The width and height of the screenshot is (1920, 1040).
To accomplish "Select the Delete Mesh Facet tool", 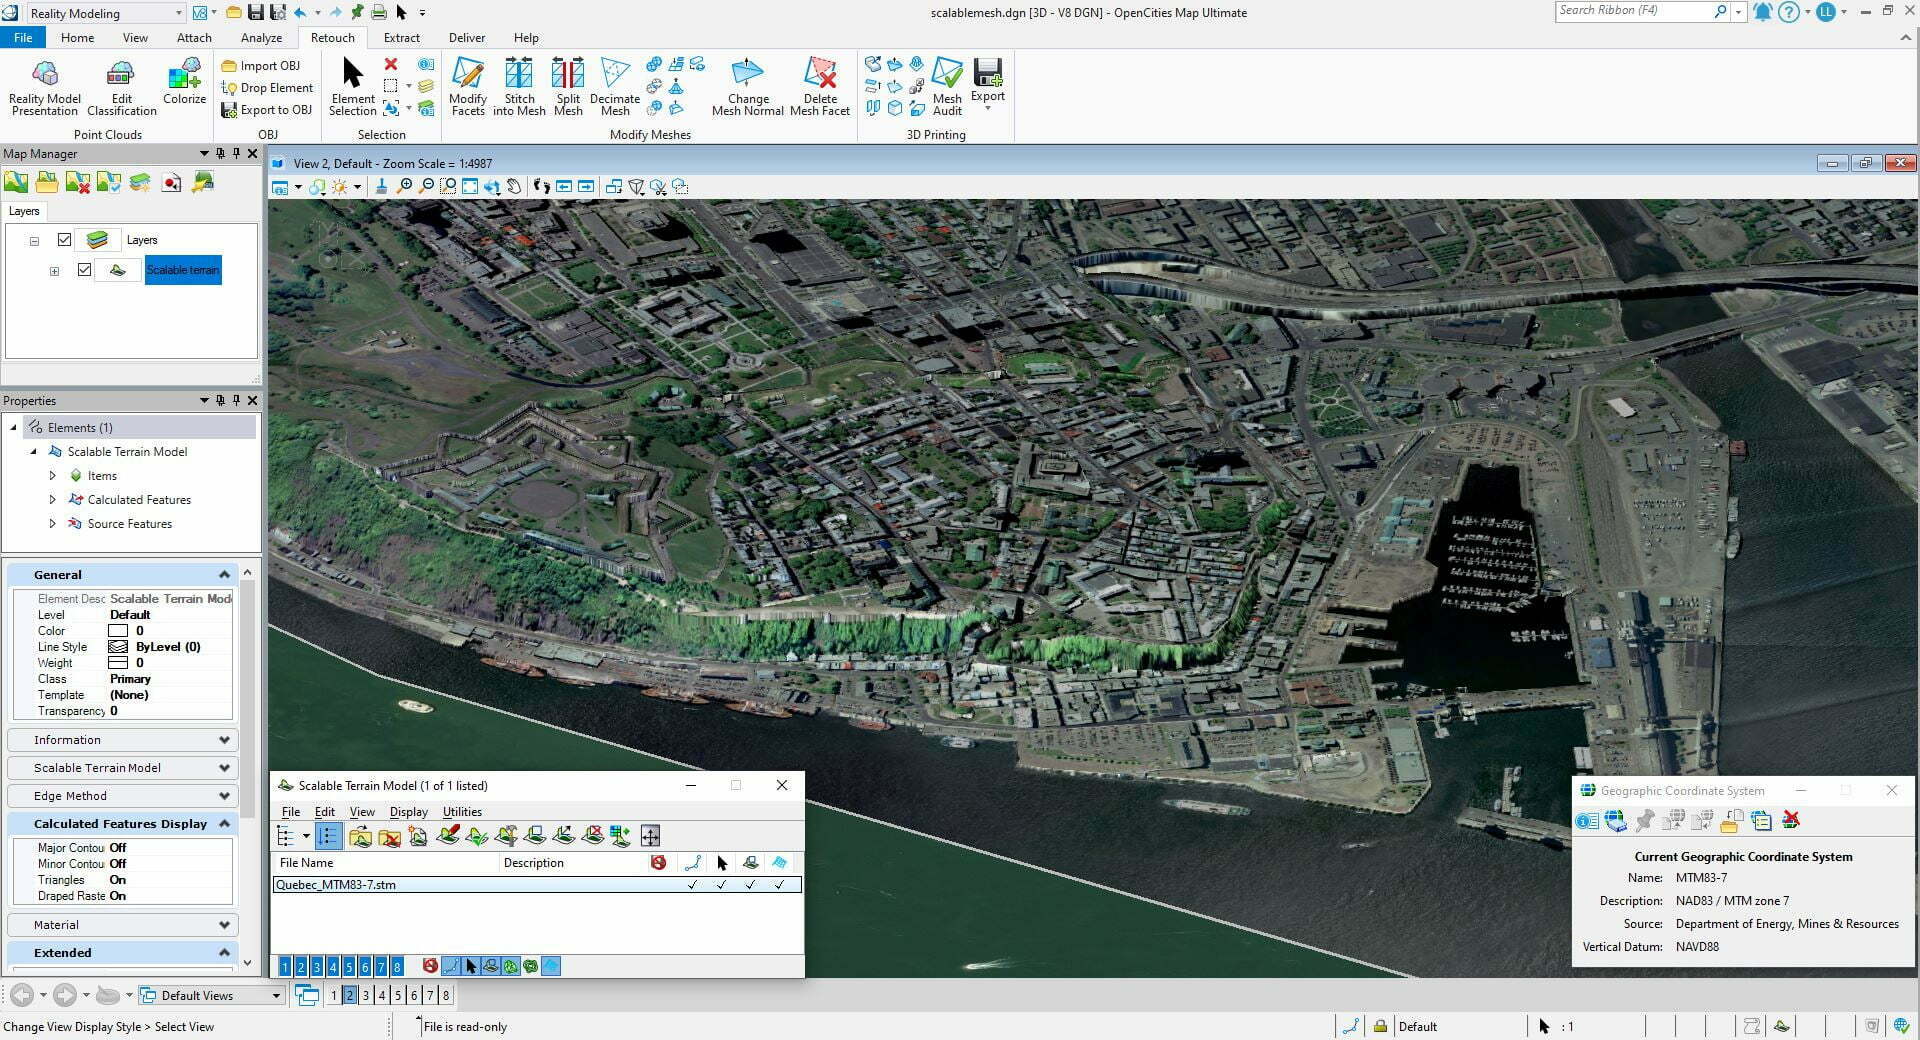I will (820, 85).
